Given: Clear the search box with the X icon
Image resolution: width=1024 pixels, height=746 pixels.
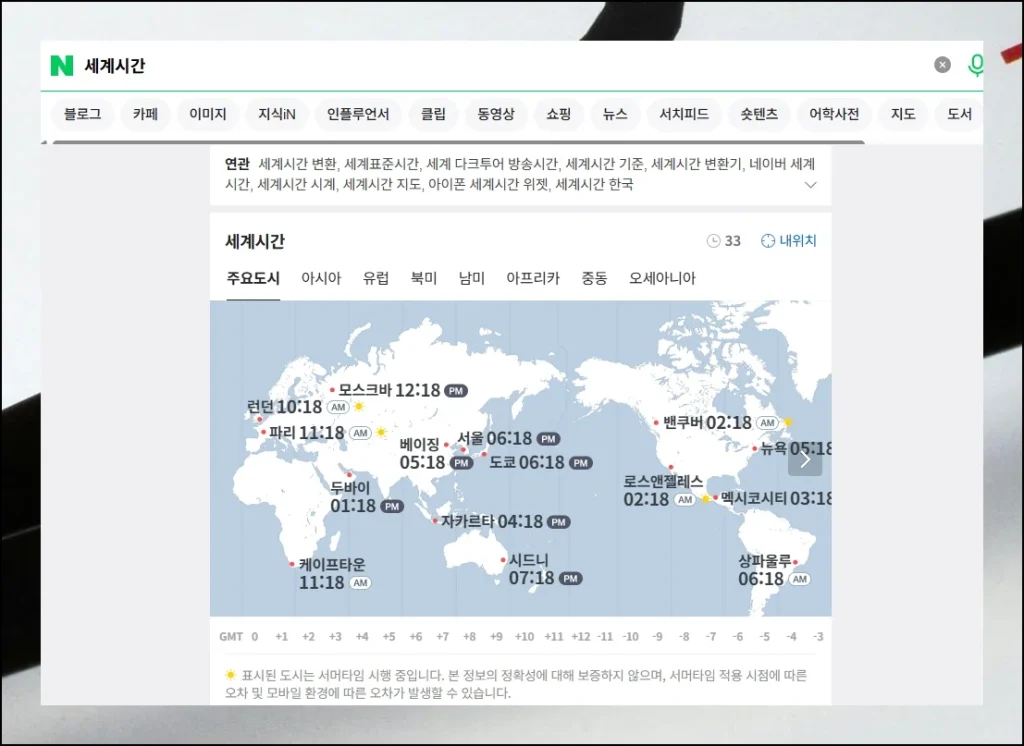Looking at the screenshot, I should tap(941, 64).
